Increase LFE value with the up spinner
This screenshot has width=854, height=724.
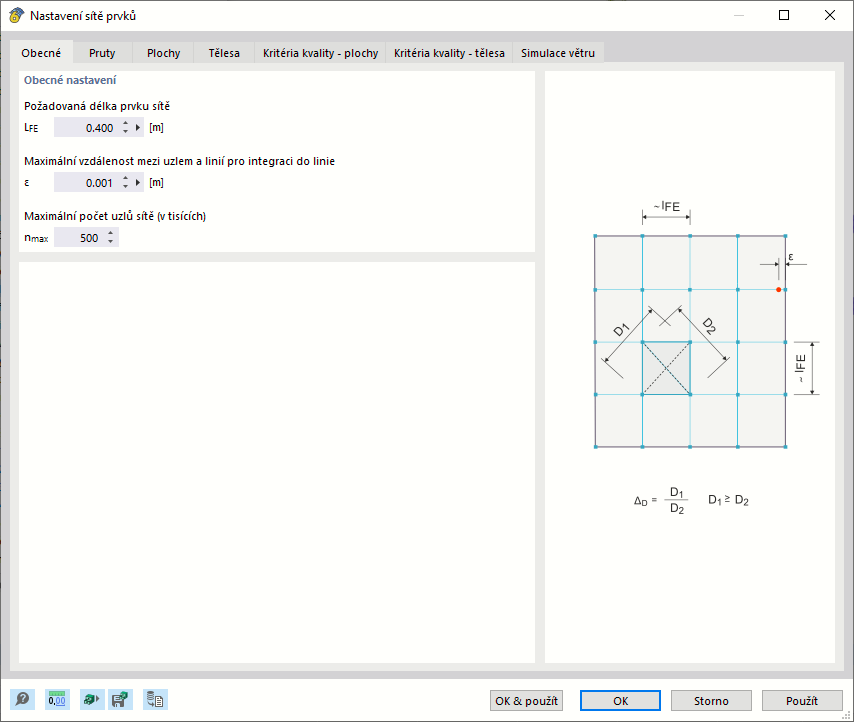[125, 124]
